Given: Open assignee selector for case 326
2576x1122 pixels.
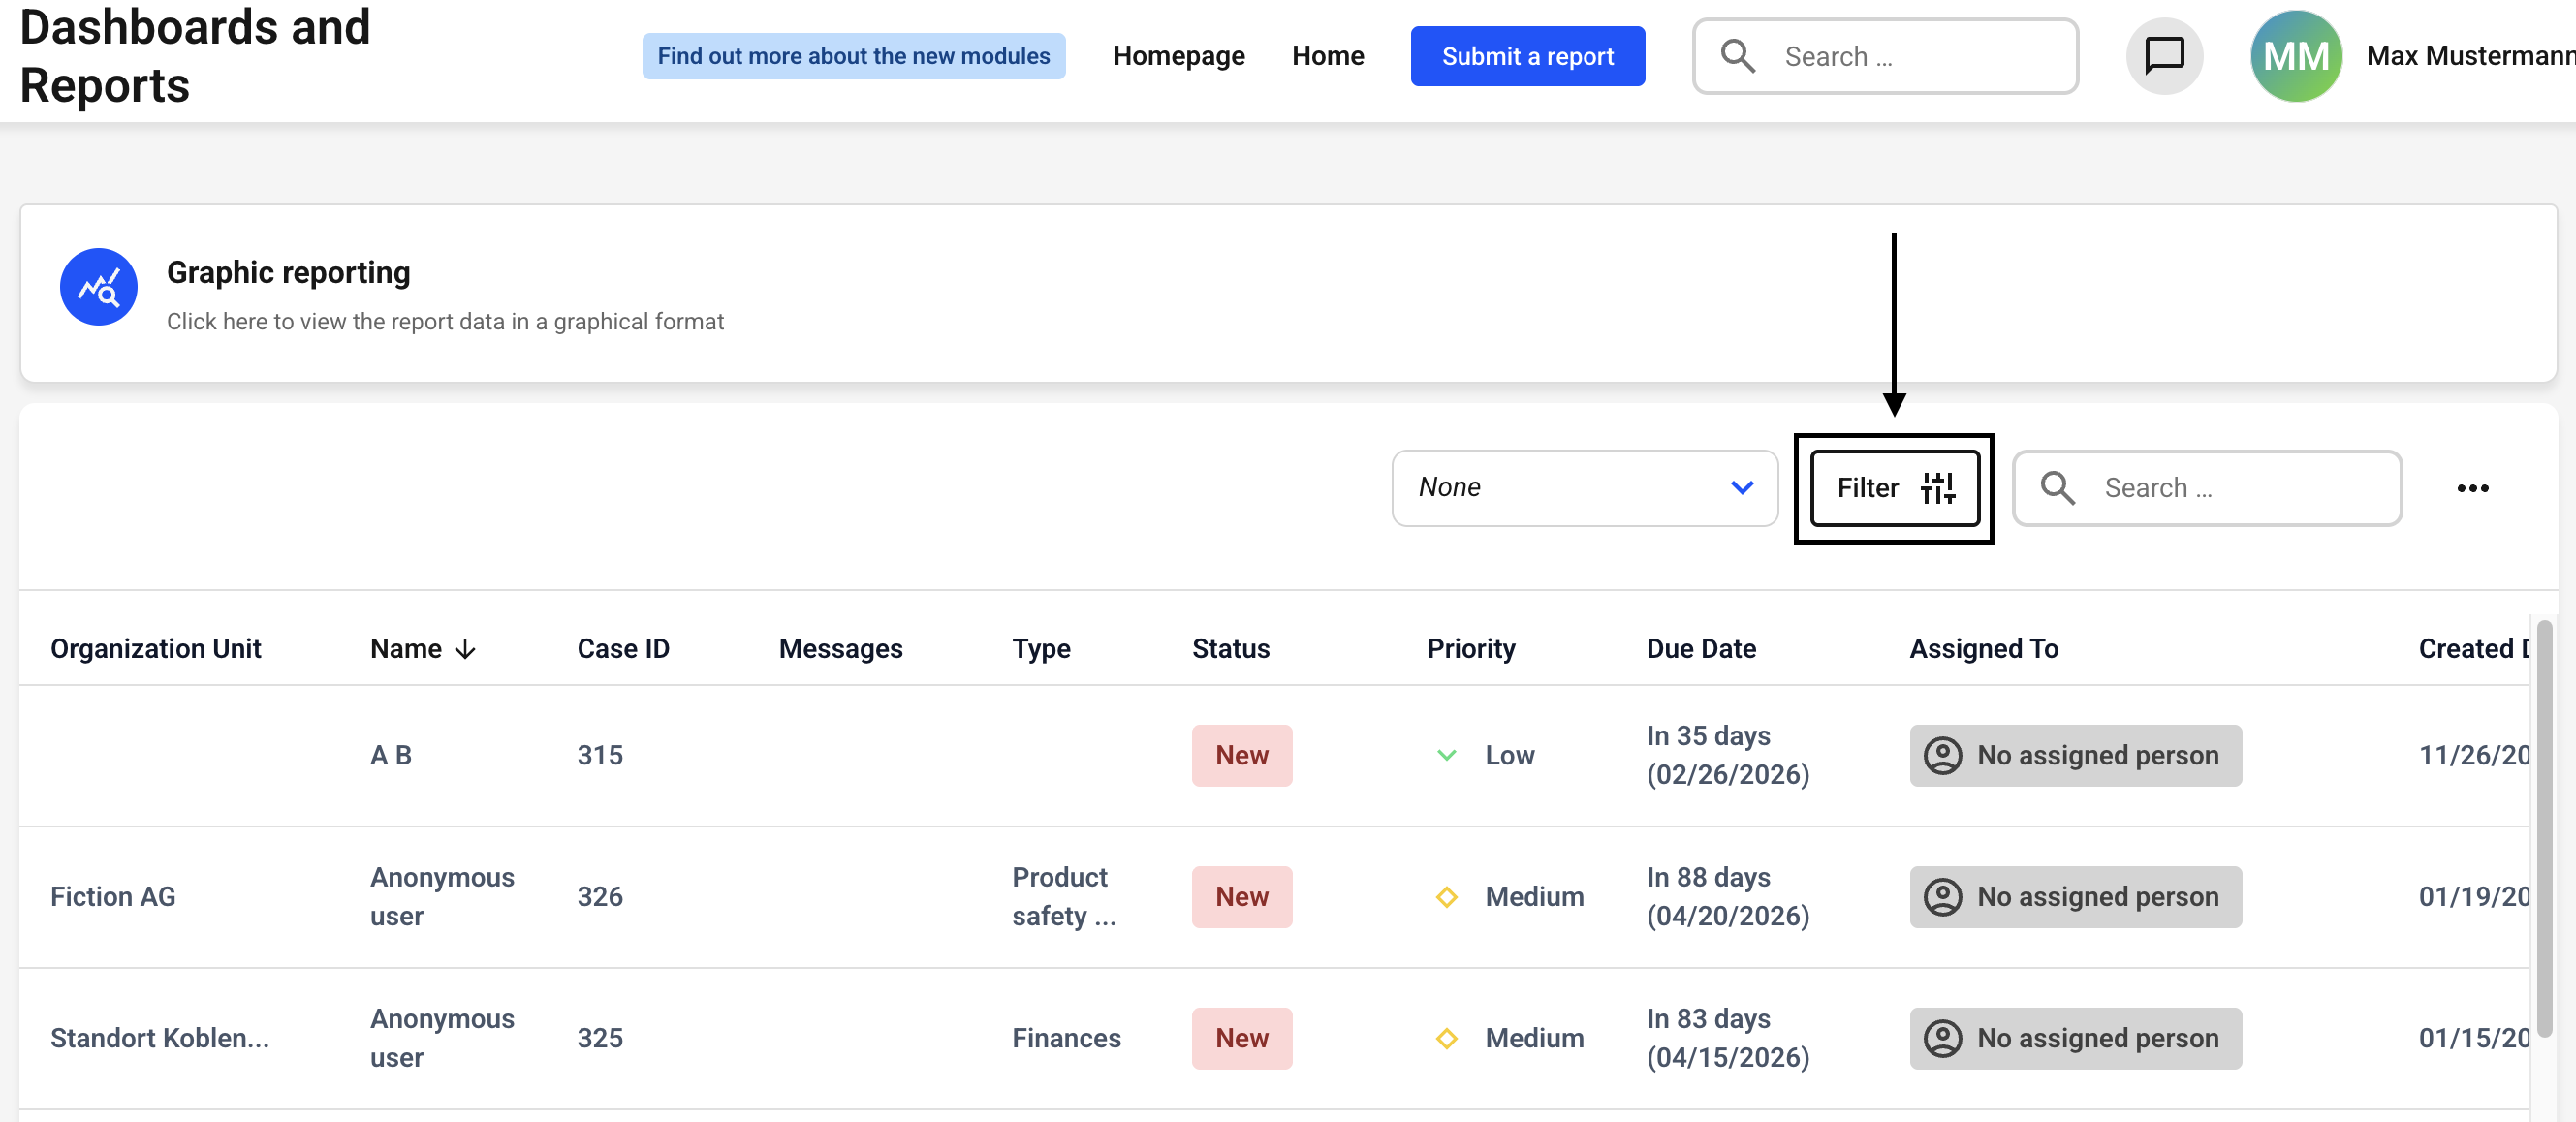Looking at the screenshot, I should 2075,897.
